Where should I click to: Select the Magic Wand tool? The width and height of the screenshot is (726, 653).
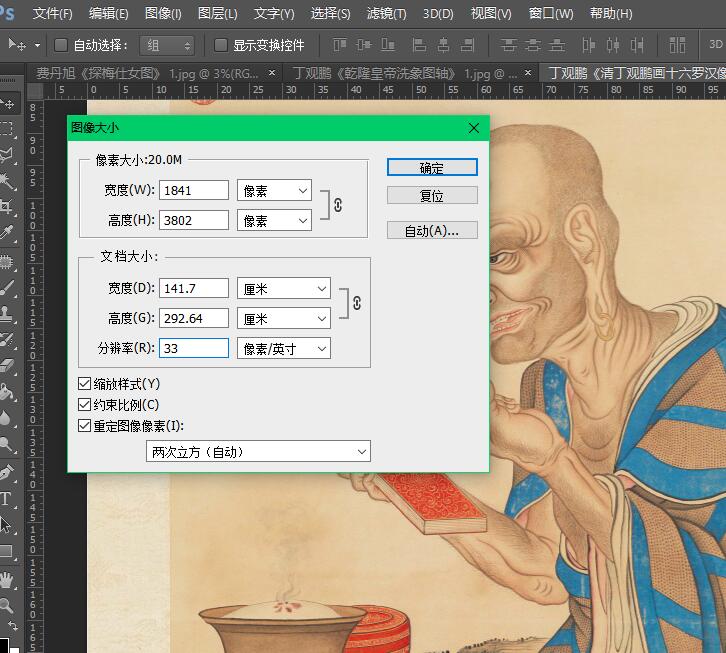pos(7,182)
